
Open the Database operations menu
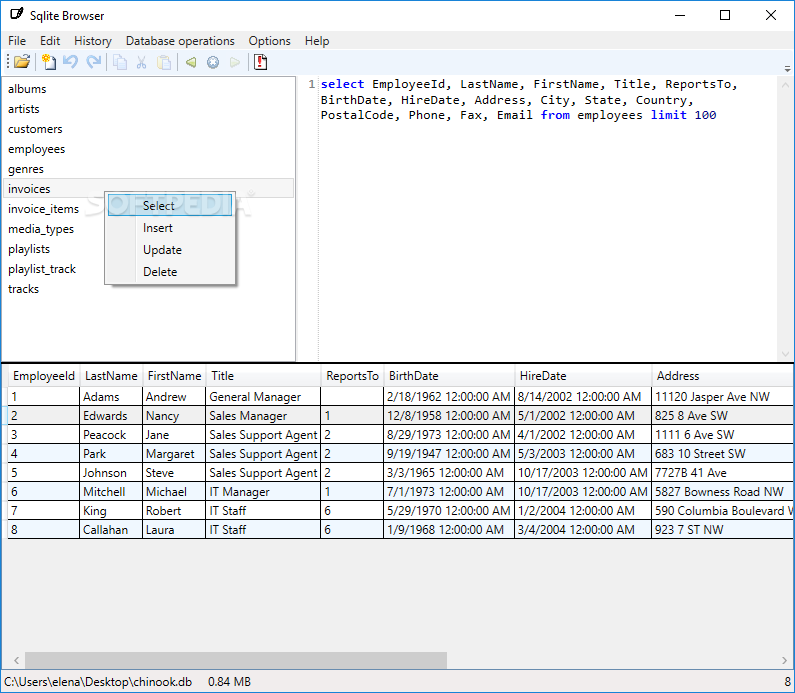click(x=180, y=41)
